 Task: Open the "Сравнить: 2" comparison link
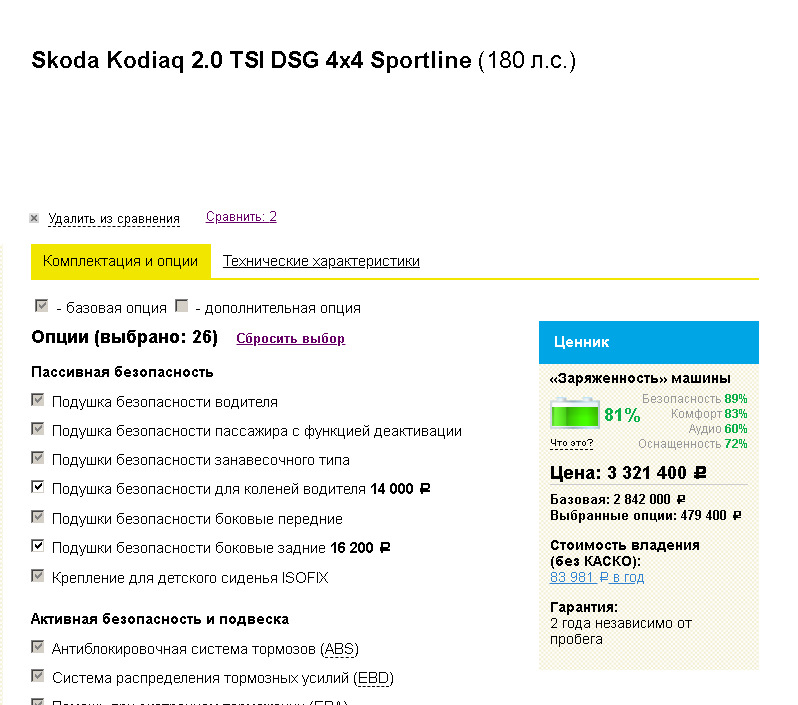(x=241, y=217)
